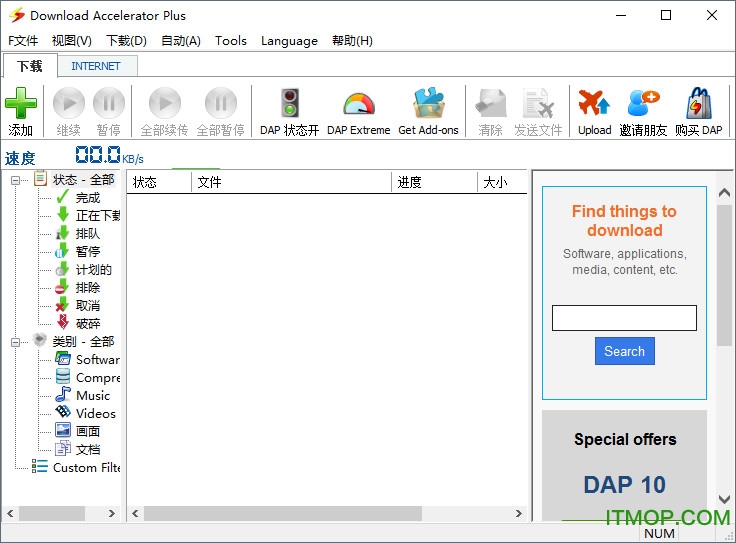Select the 计划的 scheduled status filter
Screen dimensions: 736x543
pyautogui.click(x=94, y=269)
